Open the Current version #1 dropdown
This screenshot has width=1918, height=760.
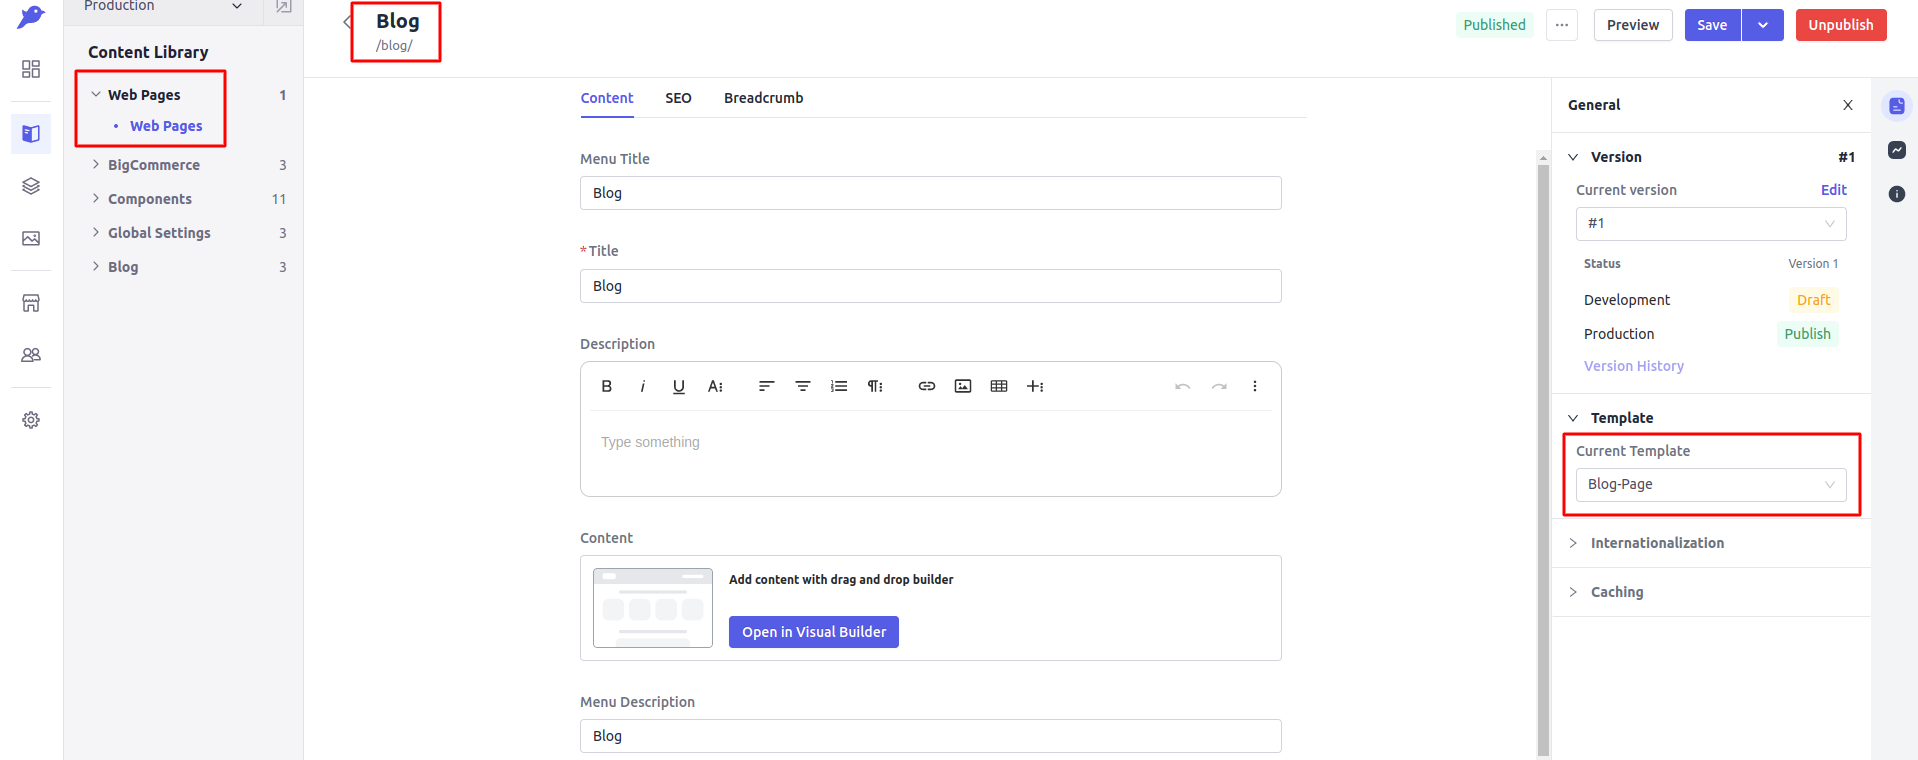[x=1711, y=224]
